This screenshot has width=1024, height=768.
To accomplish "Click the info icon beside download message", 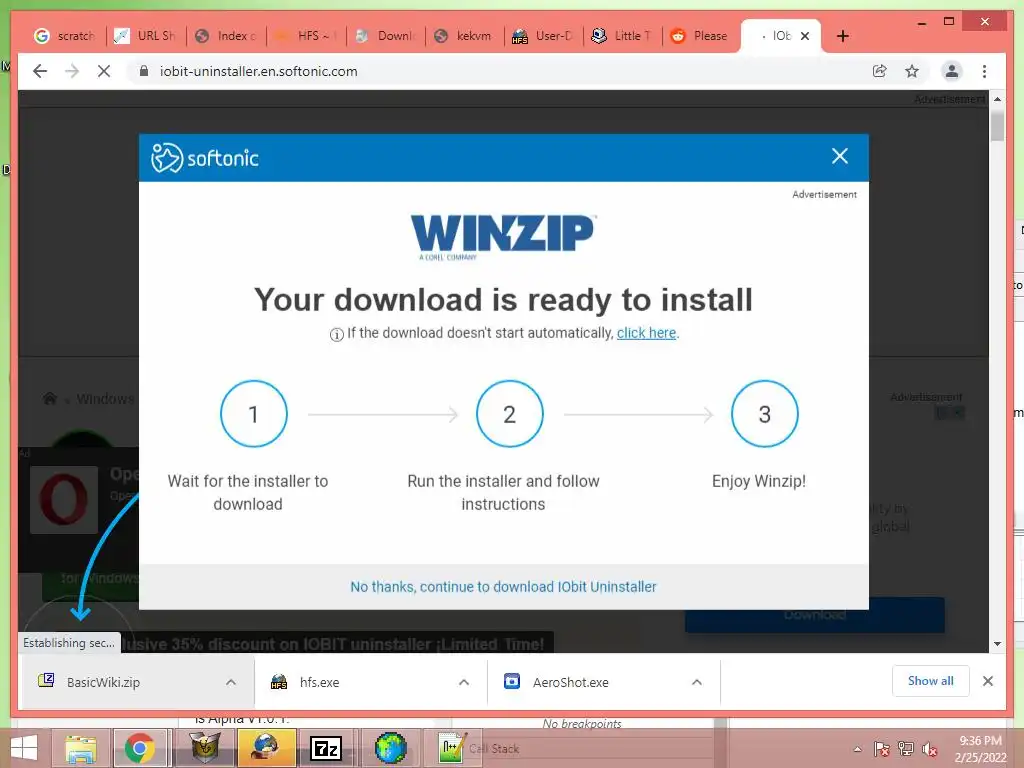I will (337, 334).
